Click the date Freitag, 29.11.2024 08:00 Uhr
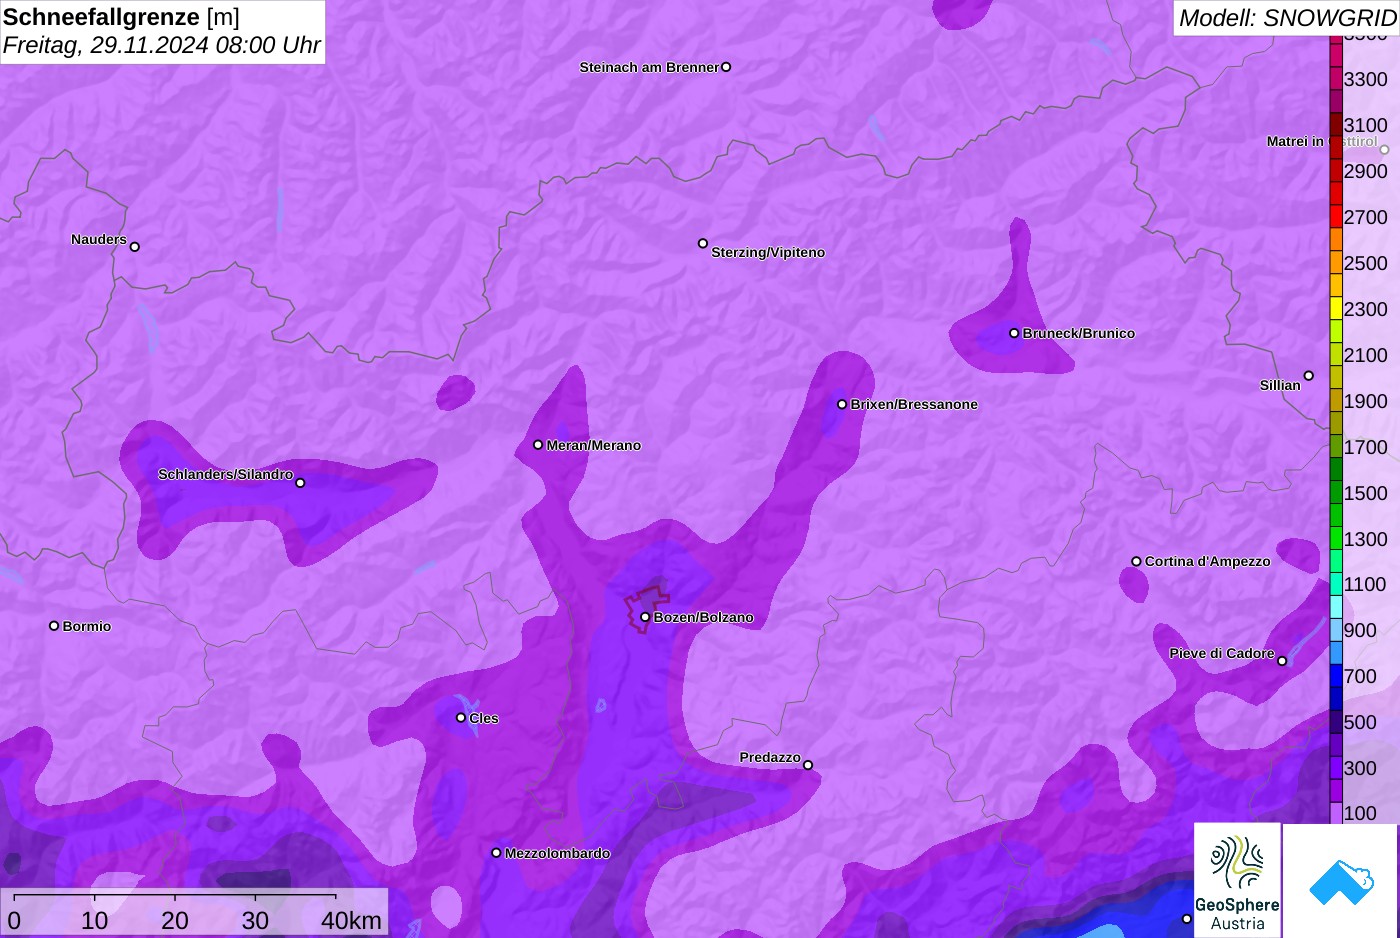 click(161, 45)
